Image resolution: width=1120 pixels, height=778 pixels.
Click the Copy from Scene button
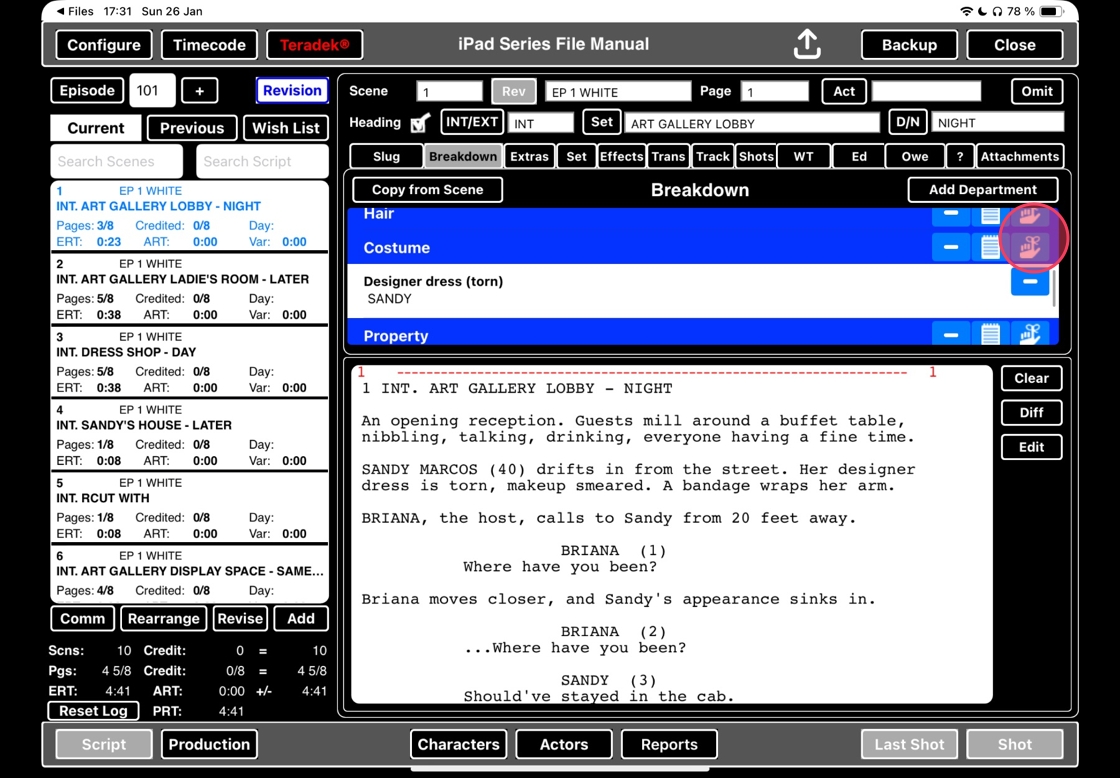427,189
